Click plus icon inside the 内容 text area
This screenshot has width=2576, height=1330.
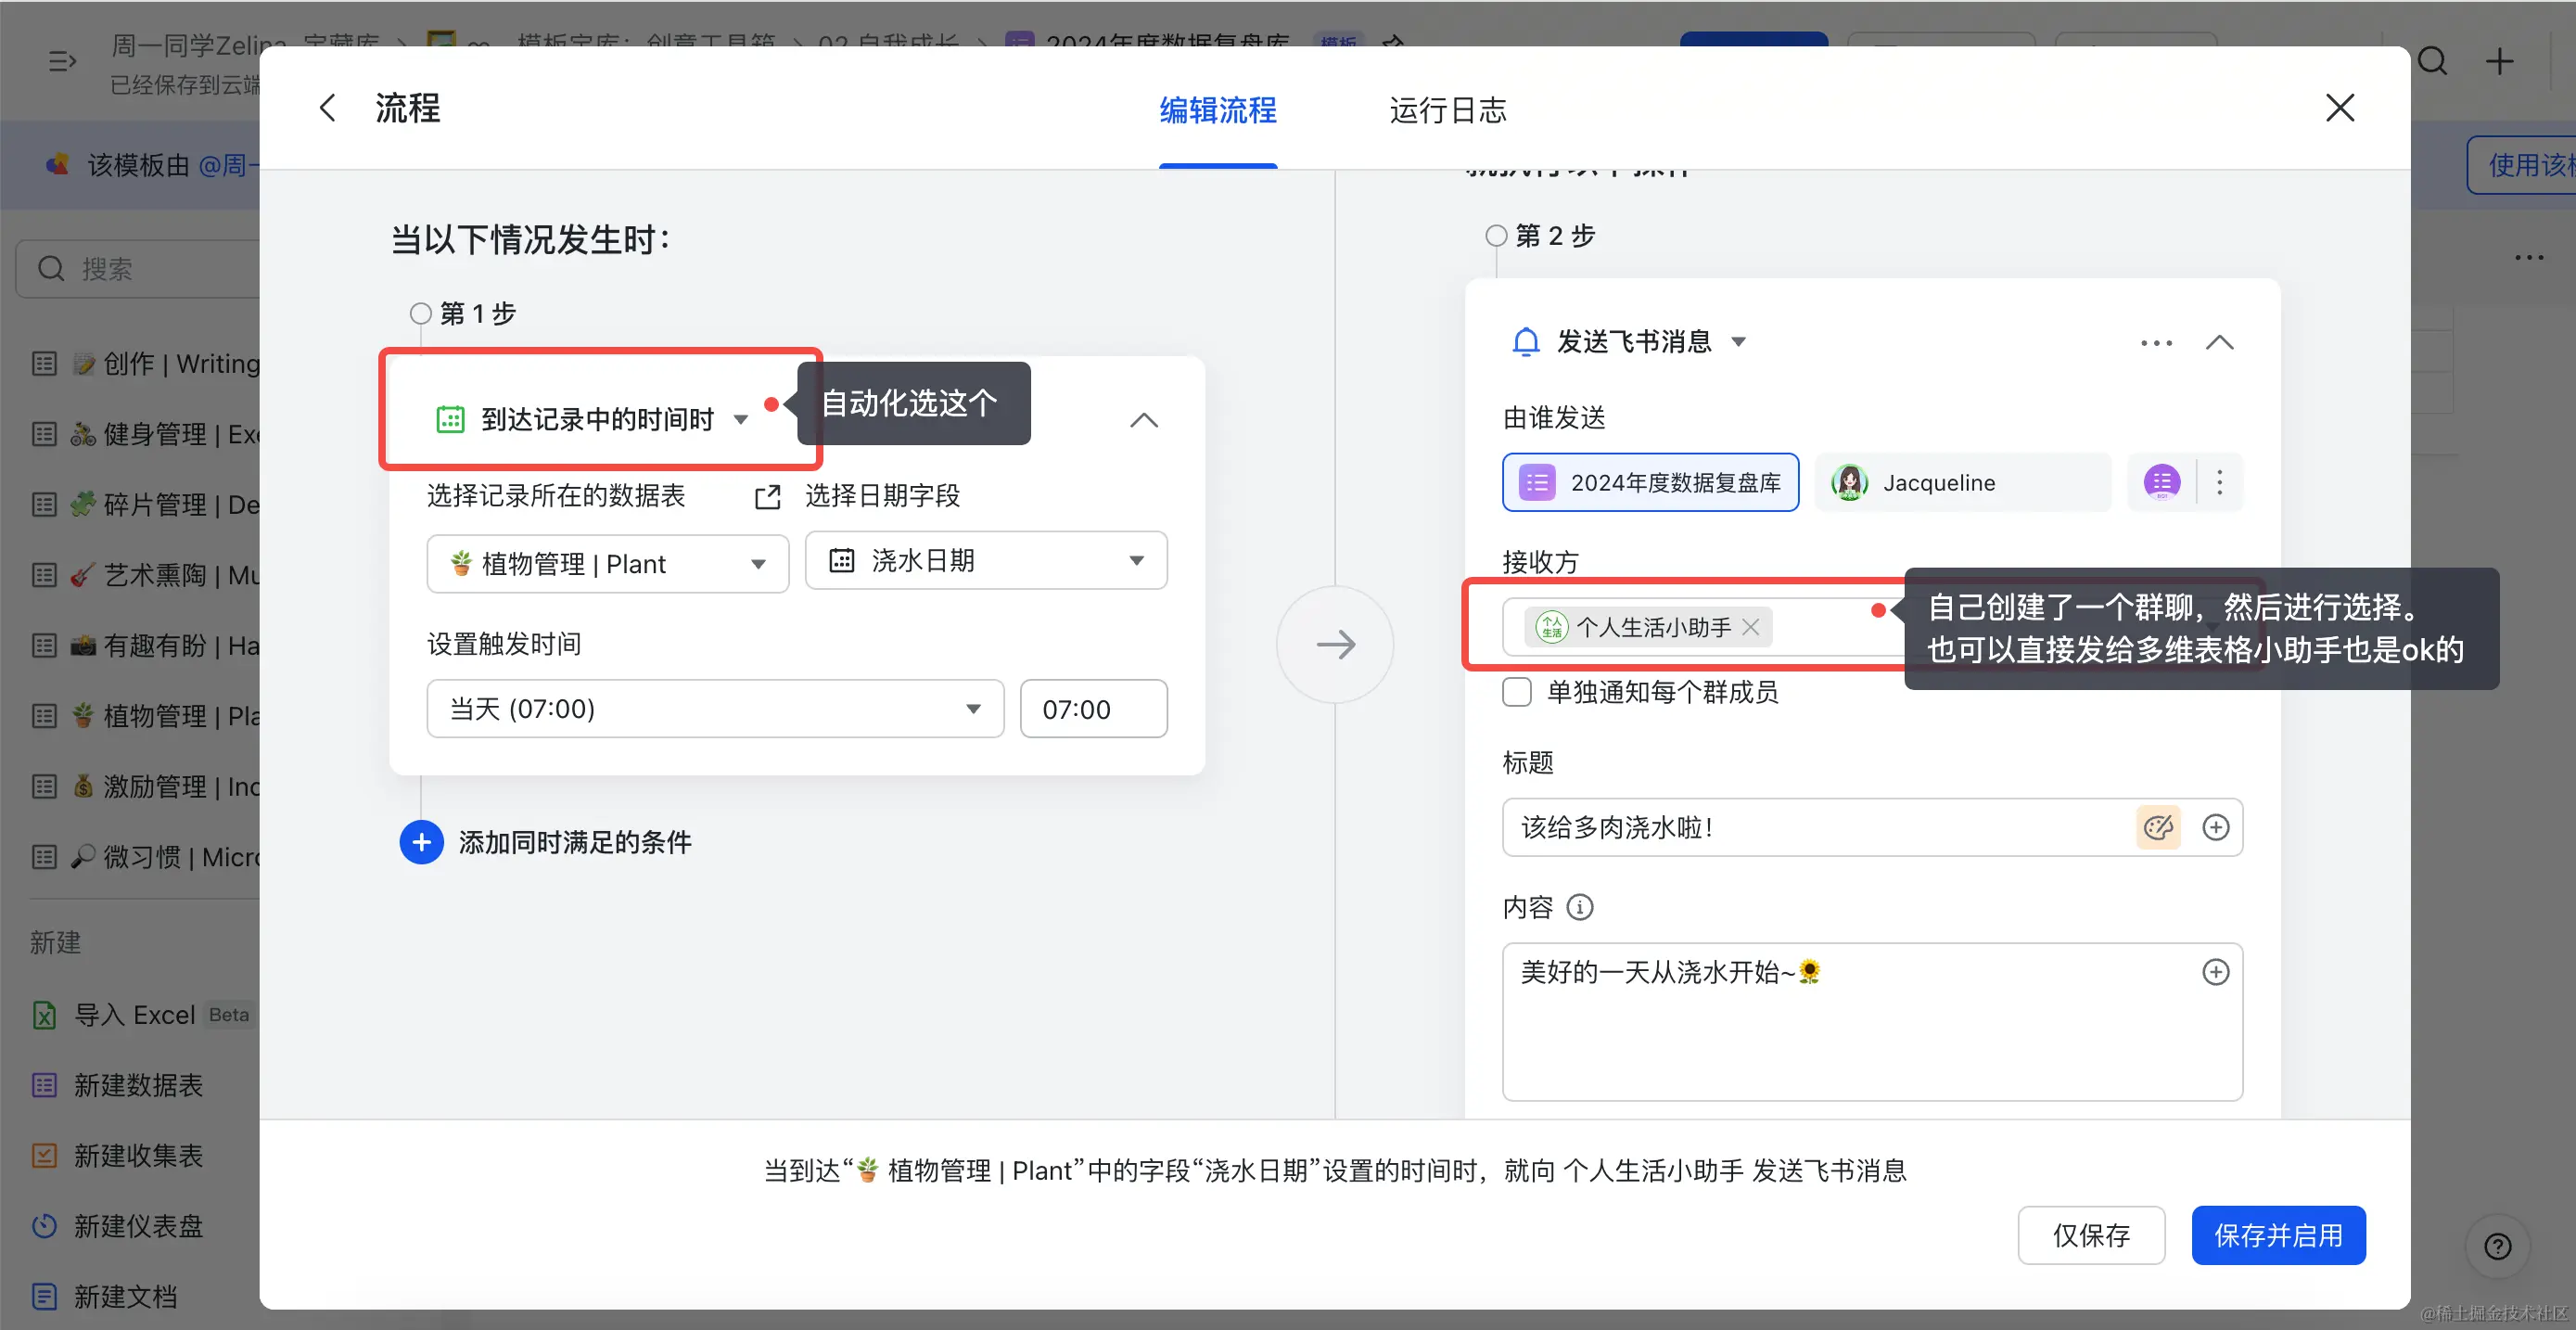point(2215,972)
